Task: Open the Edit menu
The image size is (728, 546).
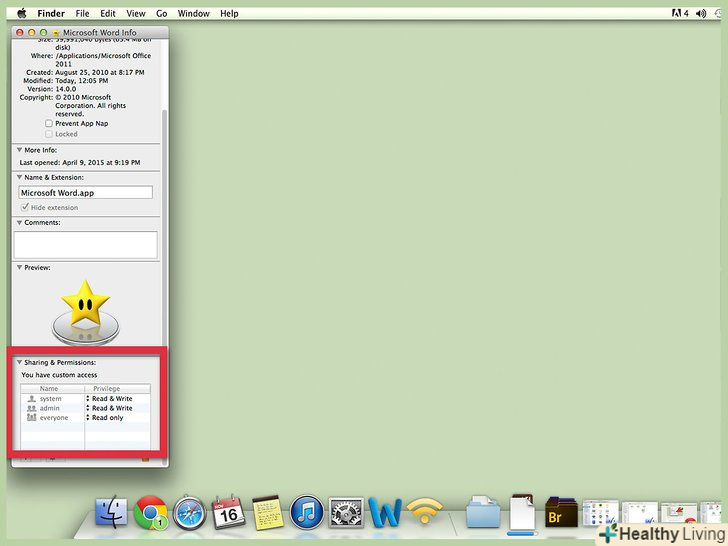Action: pos(108,13)
